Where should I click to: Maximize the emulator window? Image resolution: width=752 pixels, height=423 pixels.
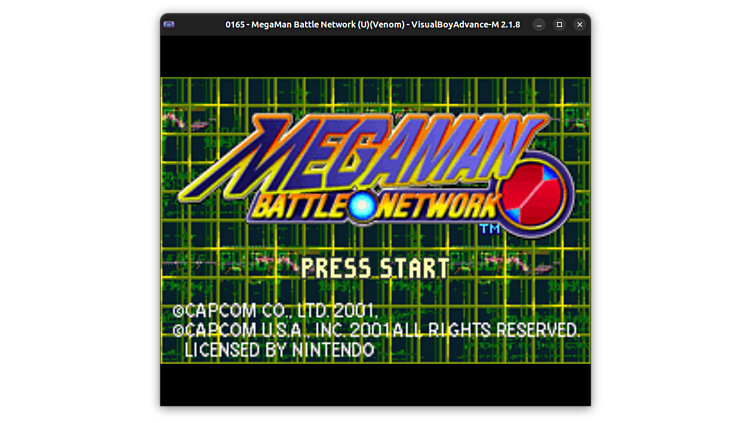pyautogui.click(x=559, y=24)
